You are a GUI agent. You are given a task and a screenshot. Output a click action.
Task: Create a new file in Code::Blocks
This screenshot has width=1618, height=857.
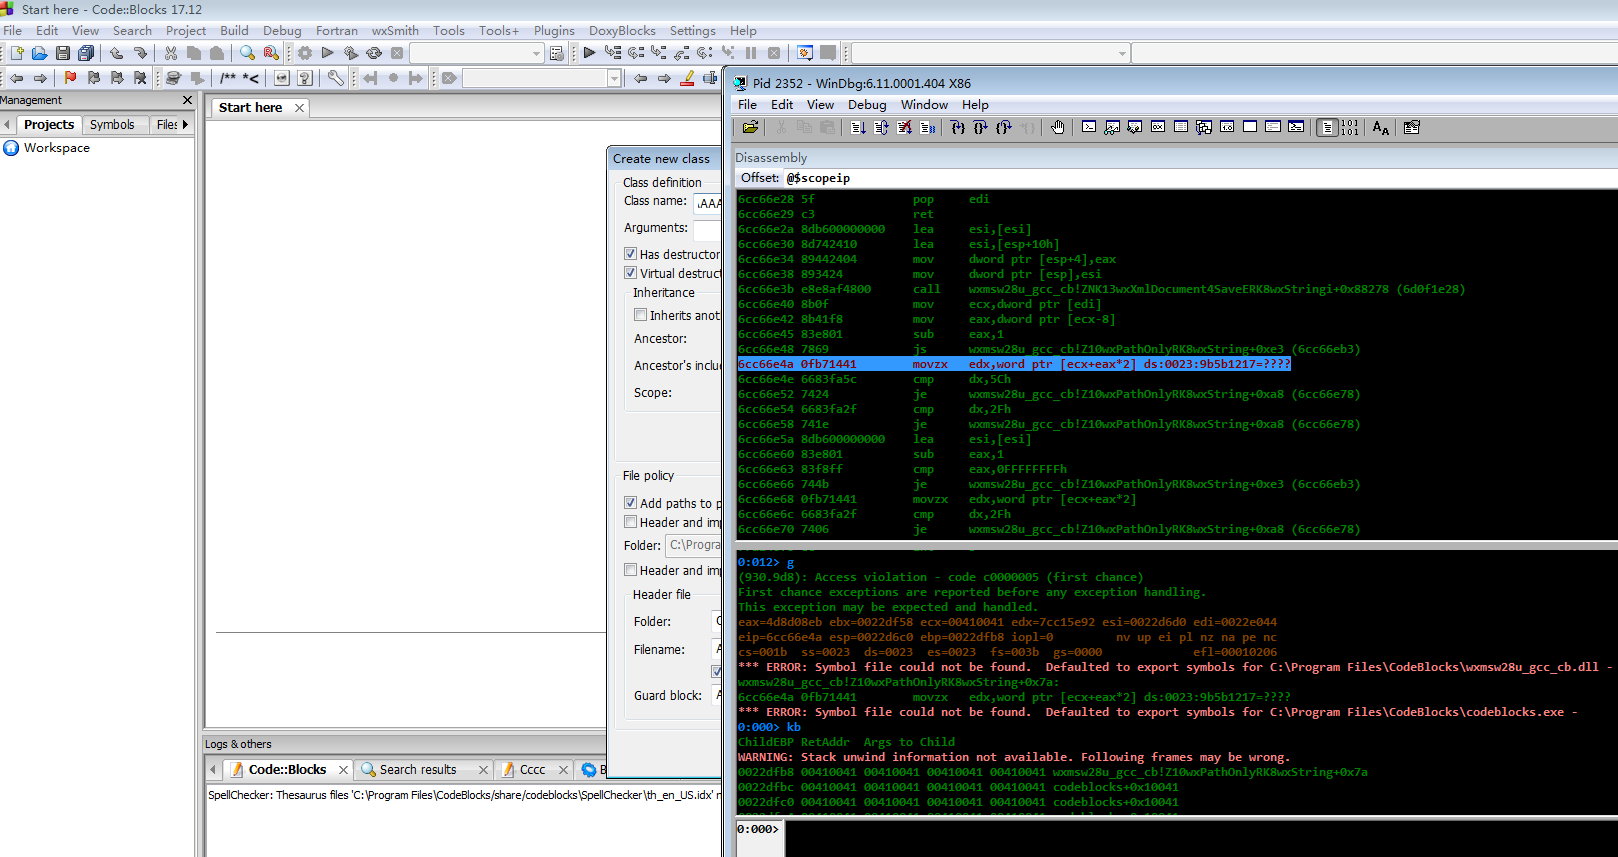click(17, 53)
